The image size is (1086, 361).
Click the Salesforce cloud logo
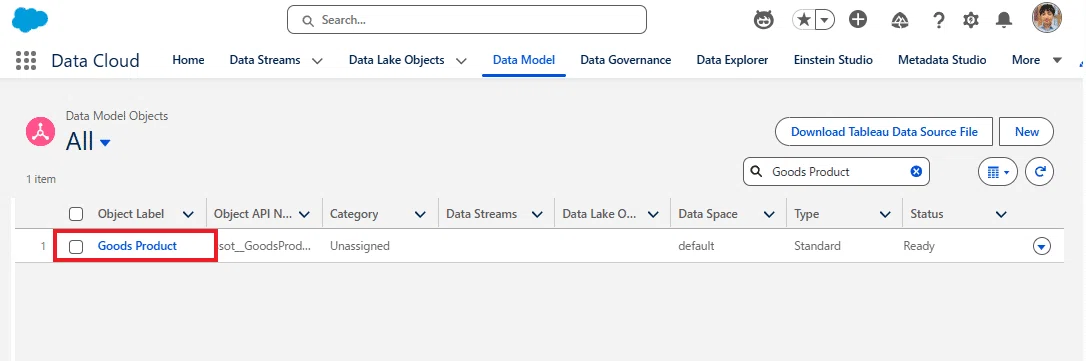30,19
